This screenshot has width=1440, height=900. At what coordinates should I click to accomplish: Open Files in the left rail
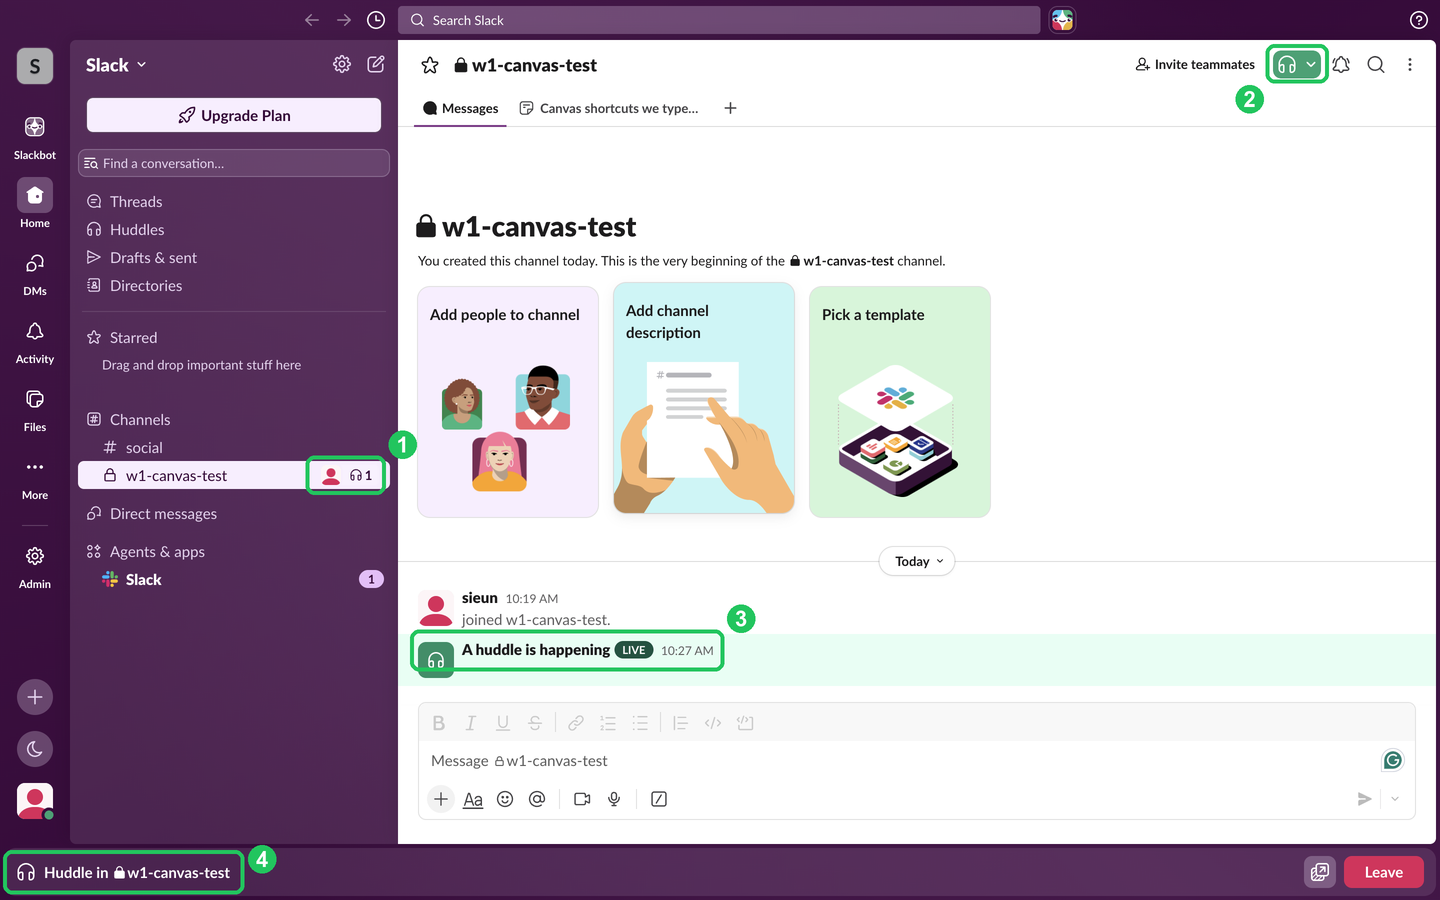(35, 409)
